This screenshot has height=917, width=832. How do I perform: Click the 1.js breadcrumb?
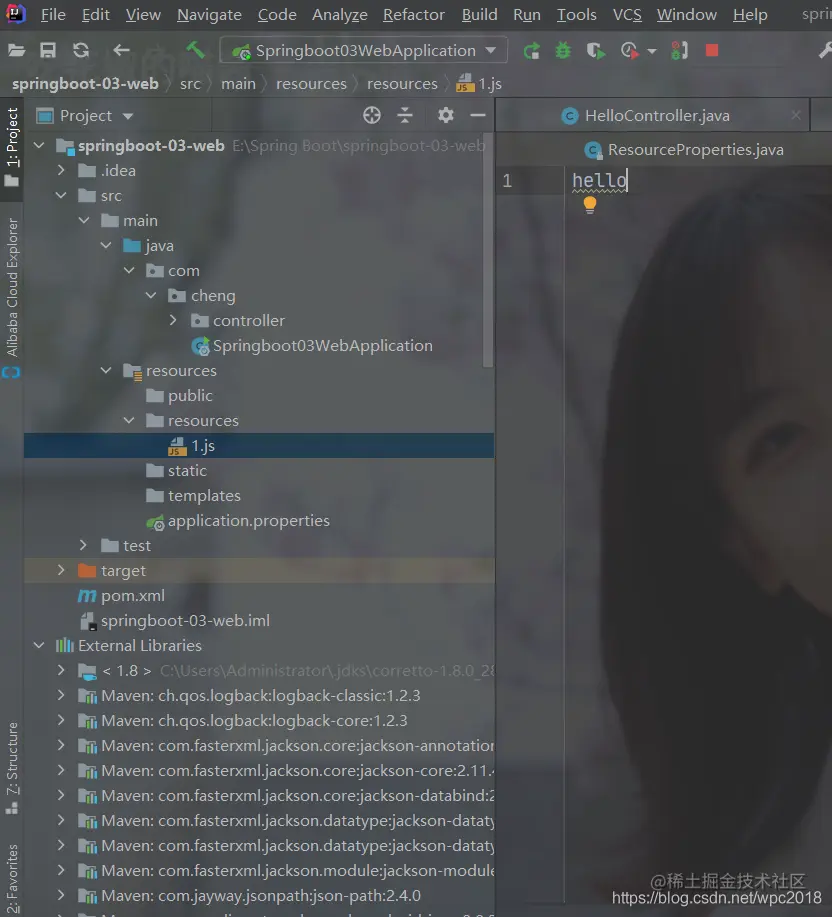pyautogui.click(x=479, y=84)
